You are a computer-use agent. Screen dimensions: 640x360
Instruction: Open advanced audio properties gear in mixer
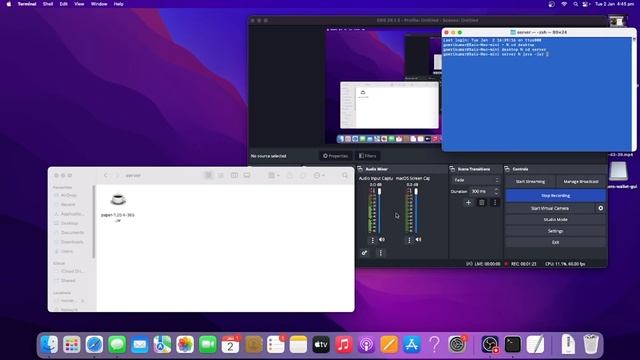(364, 253)
